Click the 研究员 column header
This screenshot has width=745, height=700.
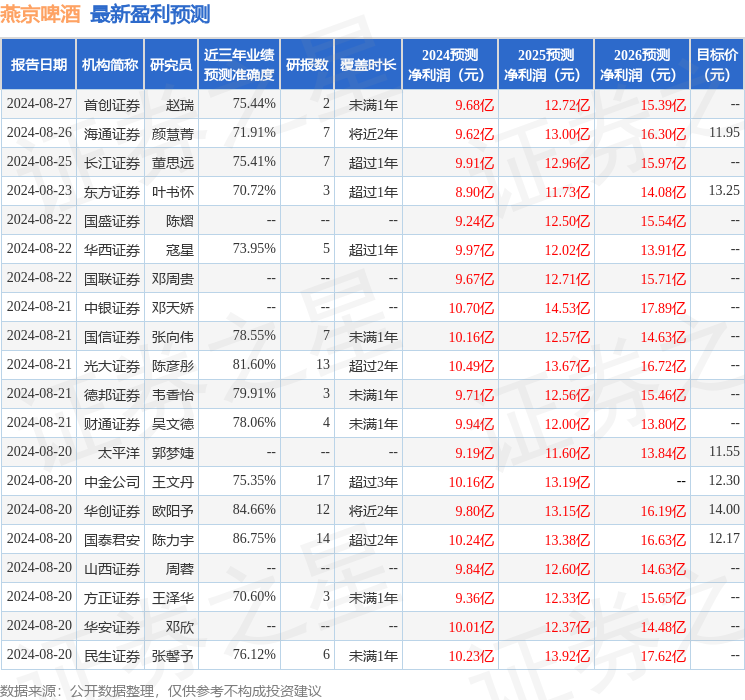point(171,64)
